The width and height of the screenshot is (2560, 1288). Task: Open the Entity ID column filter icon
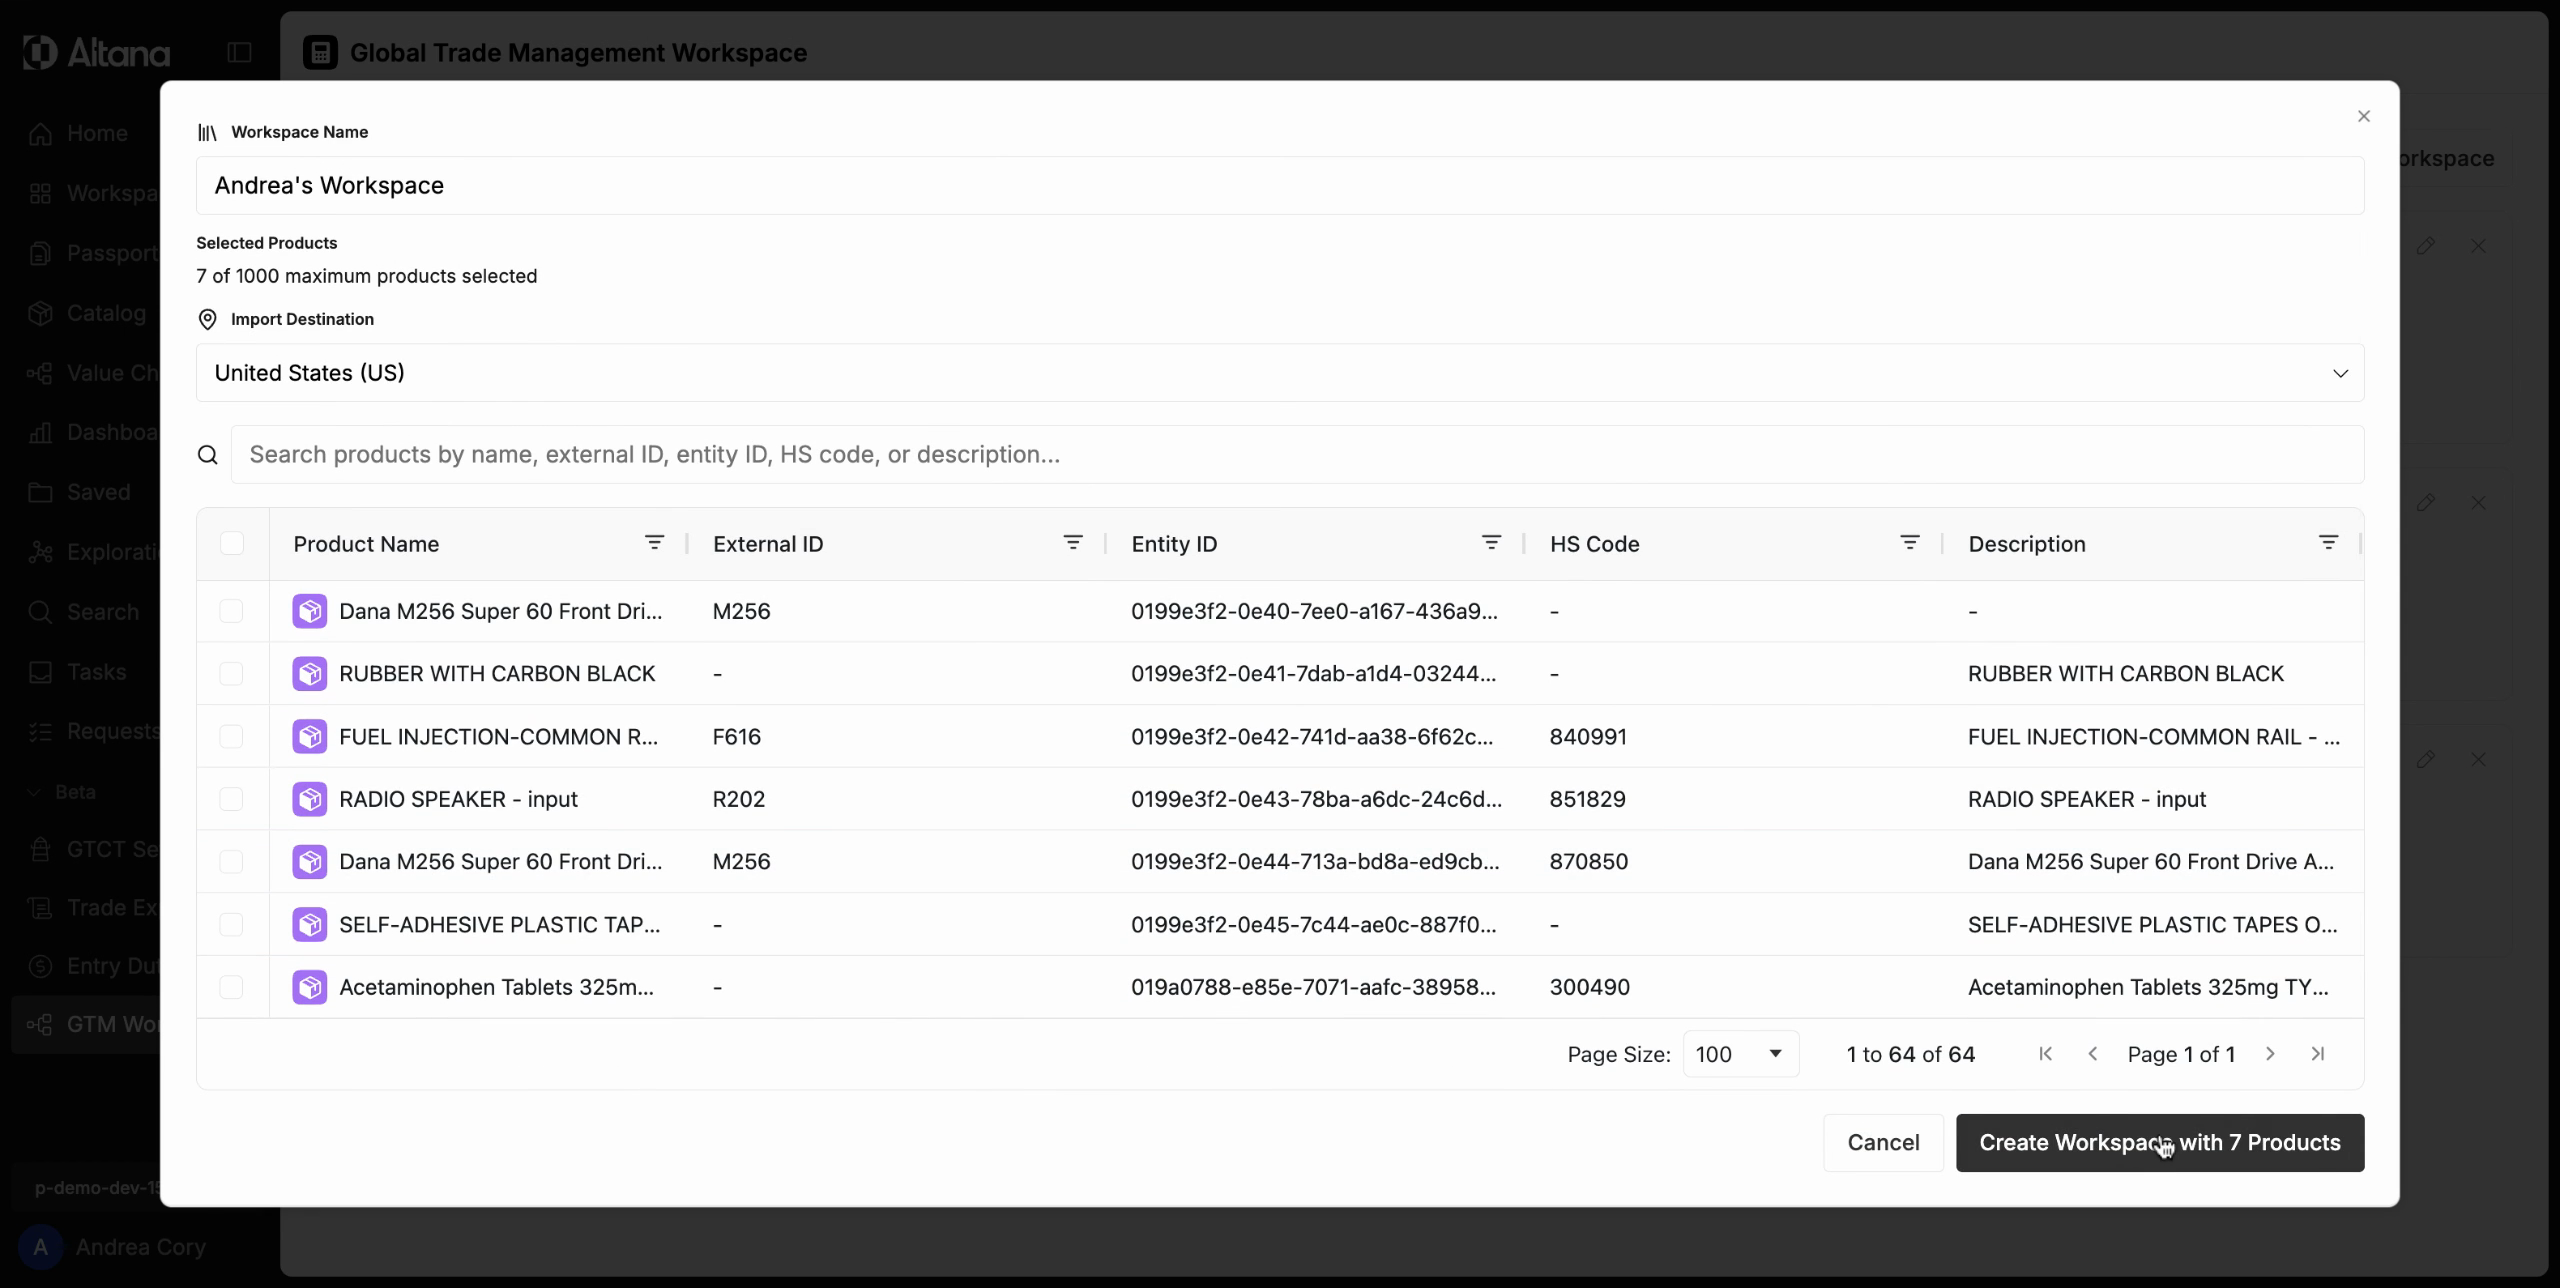click(x=1491, y=543)
